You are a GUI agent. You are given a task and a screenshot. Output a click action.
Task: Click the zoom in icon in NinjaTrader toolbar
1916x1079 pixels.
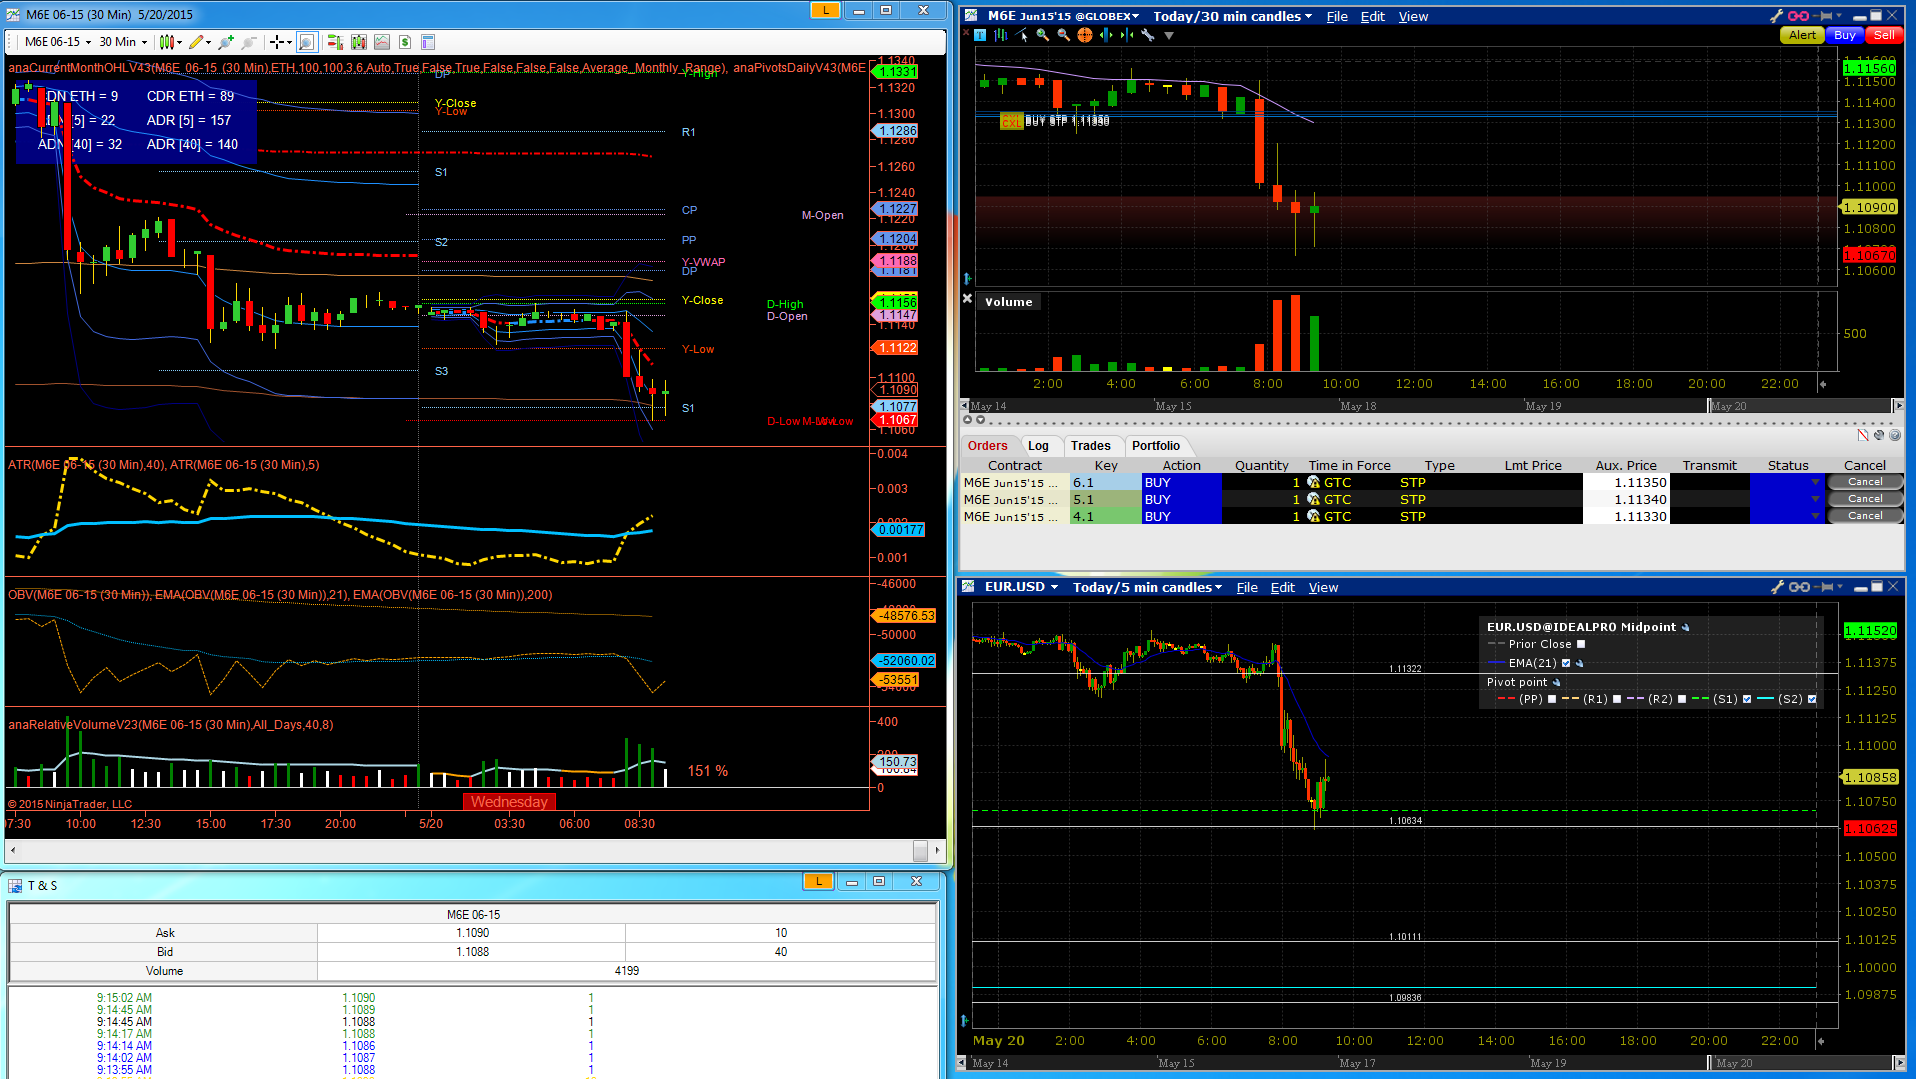point(226,42)
